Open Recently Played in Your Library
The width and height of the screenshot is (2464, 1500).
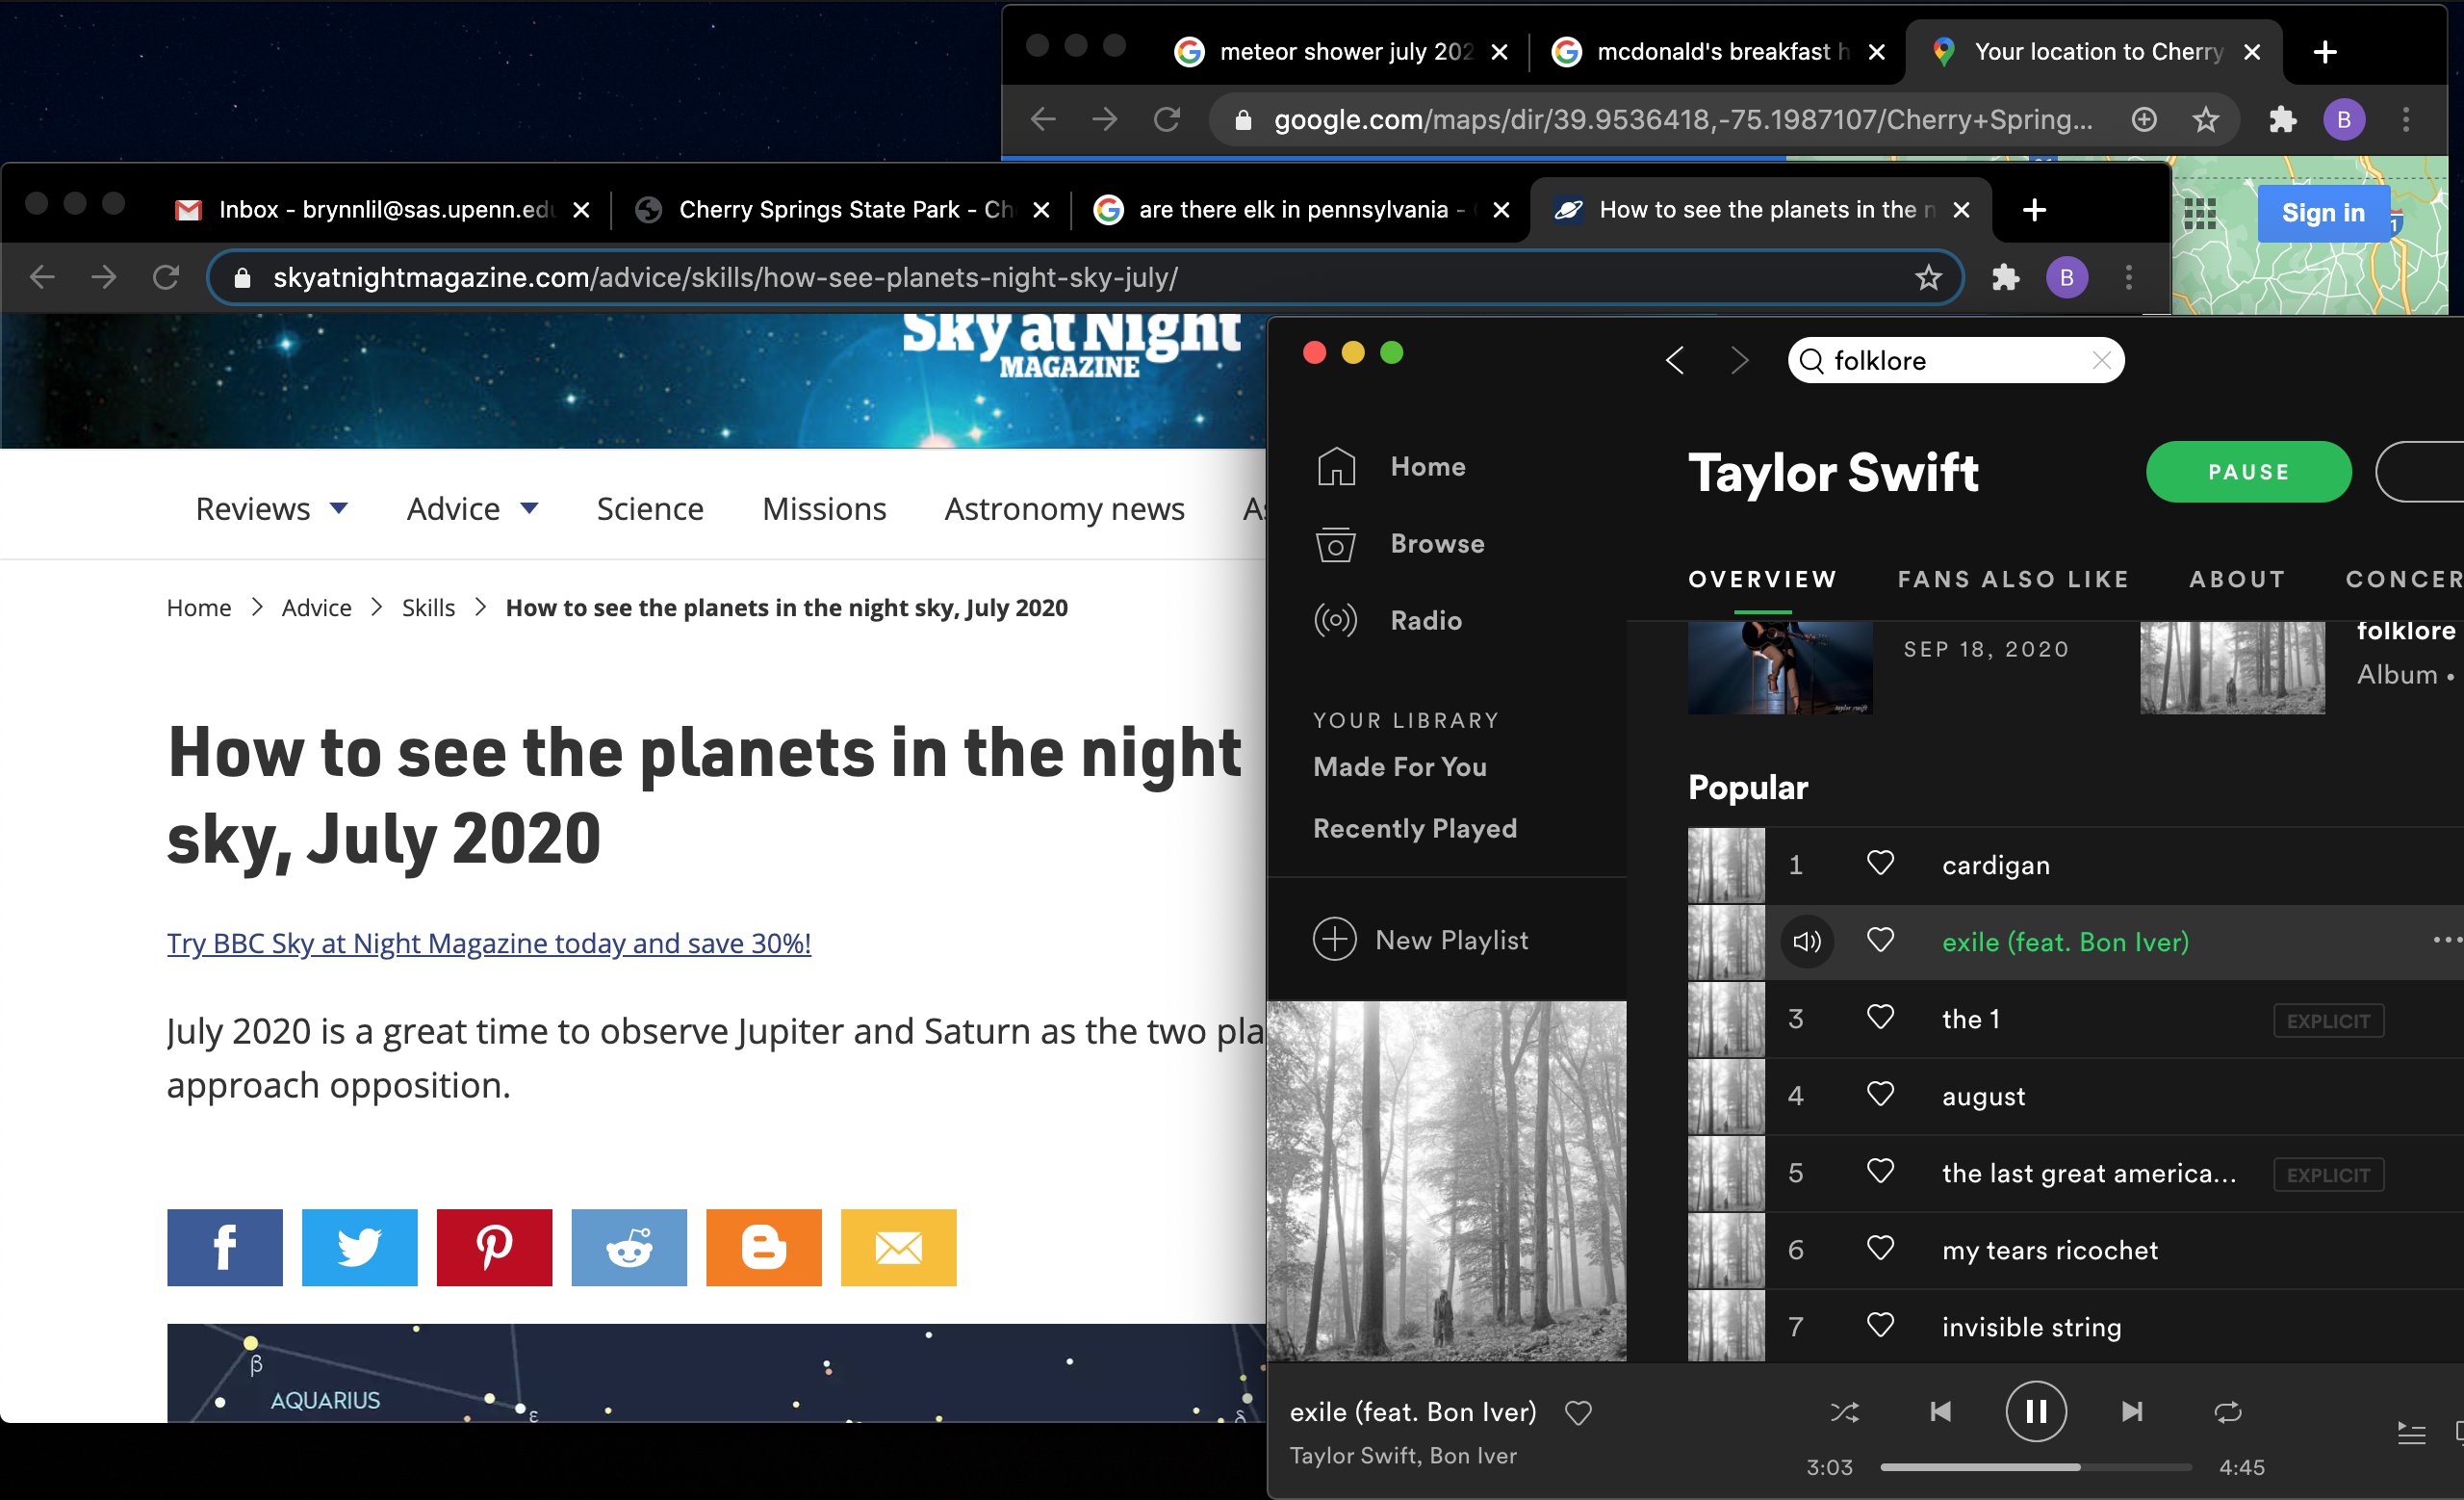pos(1415,828)
